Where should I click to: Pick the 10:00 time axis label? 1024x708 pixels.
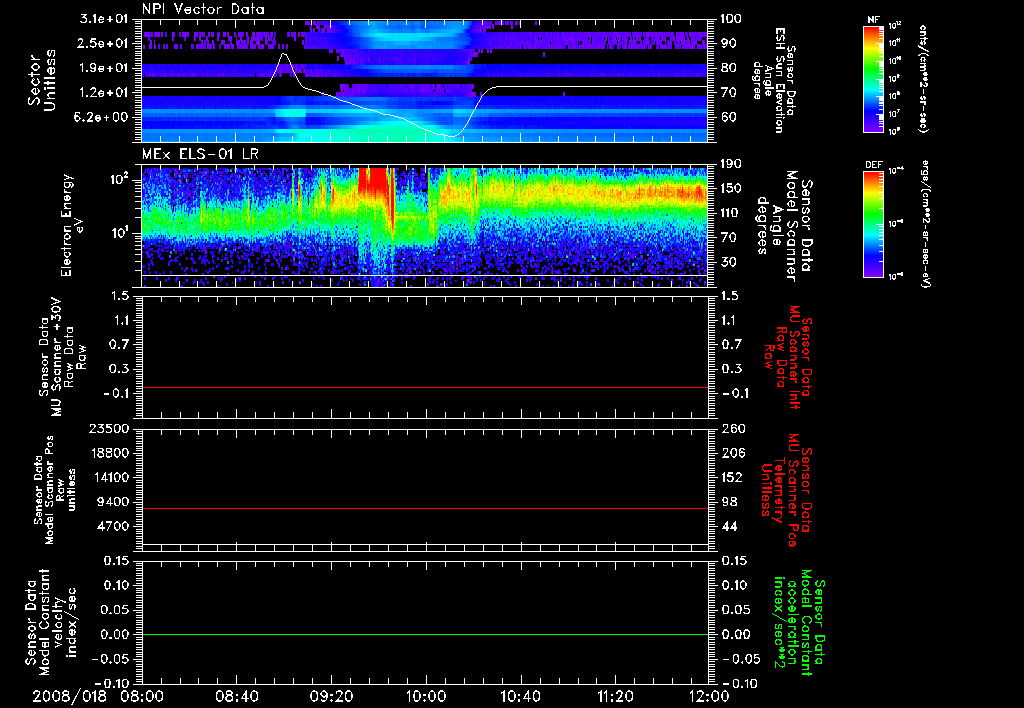[426, 695]
